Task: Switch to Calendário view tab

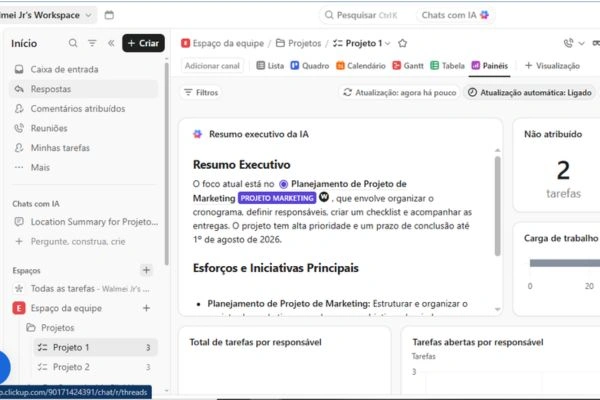Action: click(x=361, y=65)
